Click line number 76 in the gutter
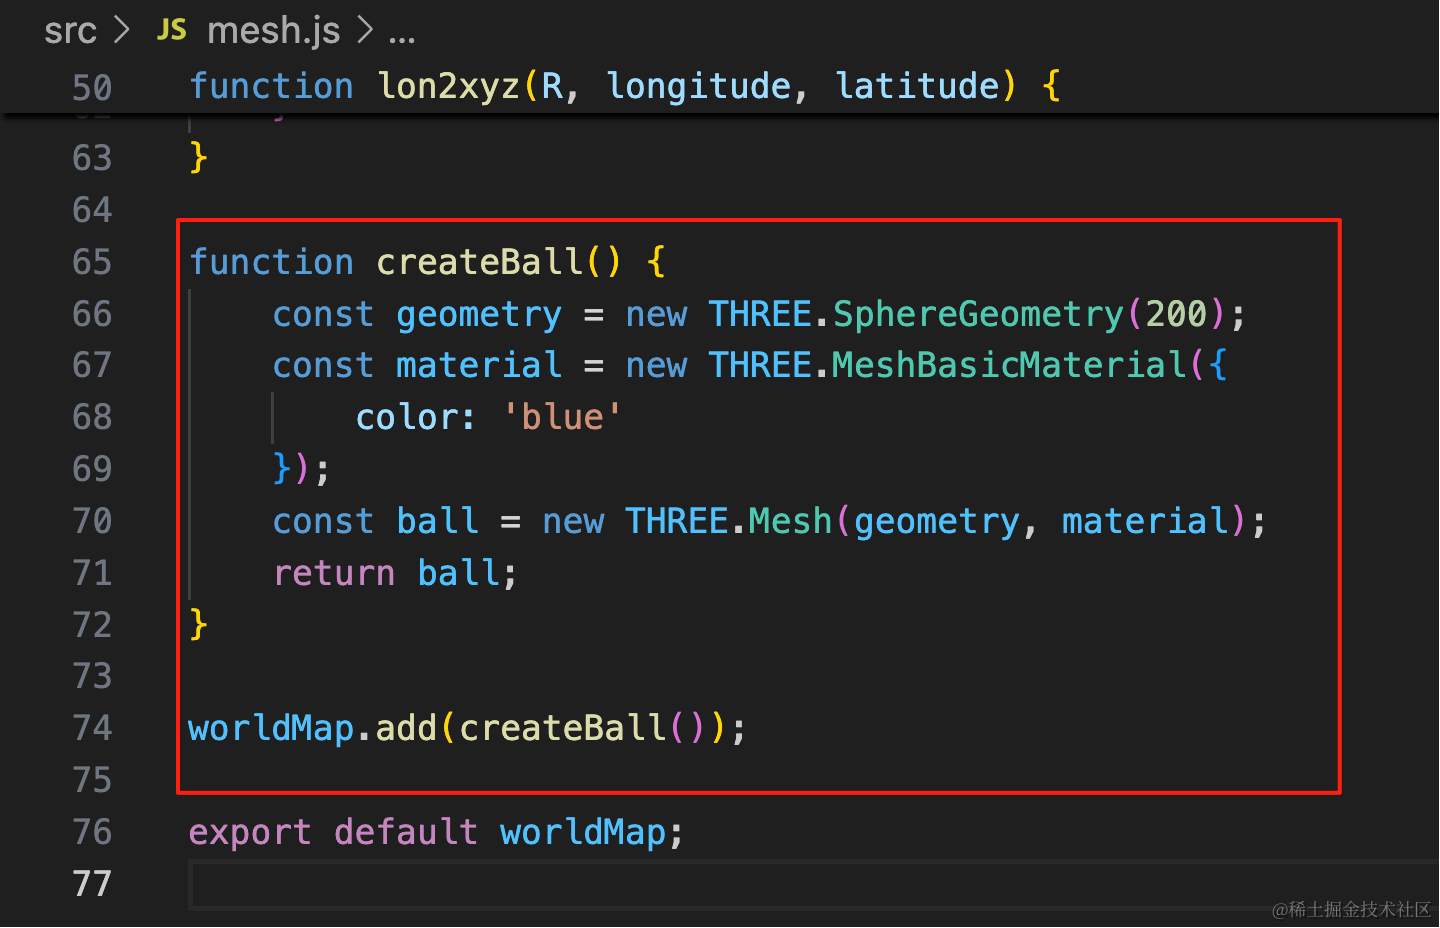This screenshot has width=1440, height=928. click(92, 832)
